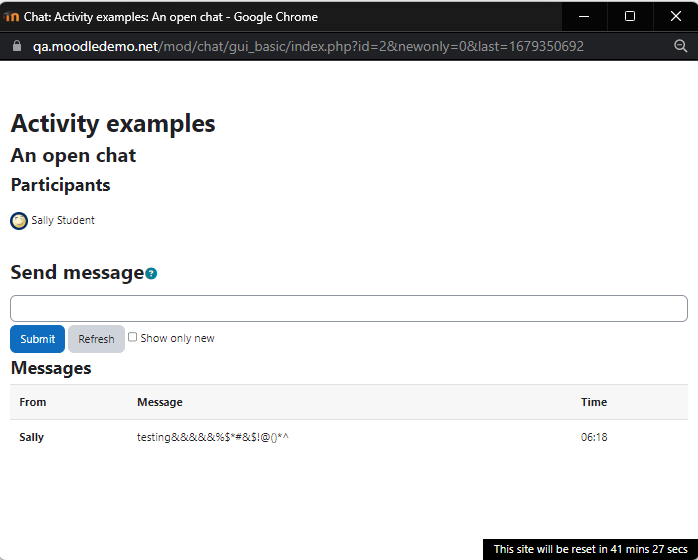698x560 pixels.
Task: Maximize the Chrome chat window
Action: point(630,16)
